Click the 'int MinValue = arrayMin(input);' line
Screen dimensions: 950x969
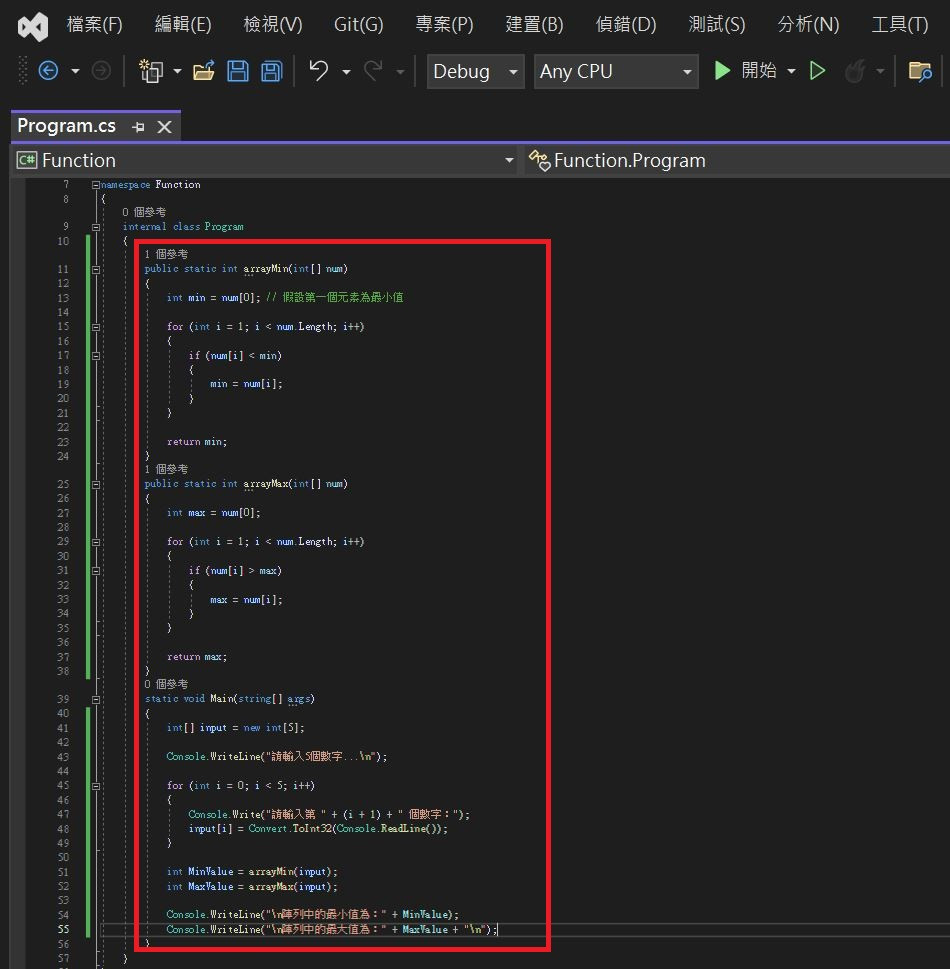click(x=252, y=871)
